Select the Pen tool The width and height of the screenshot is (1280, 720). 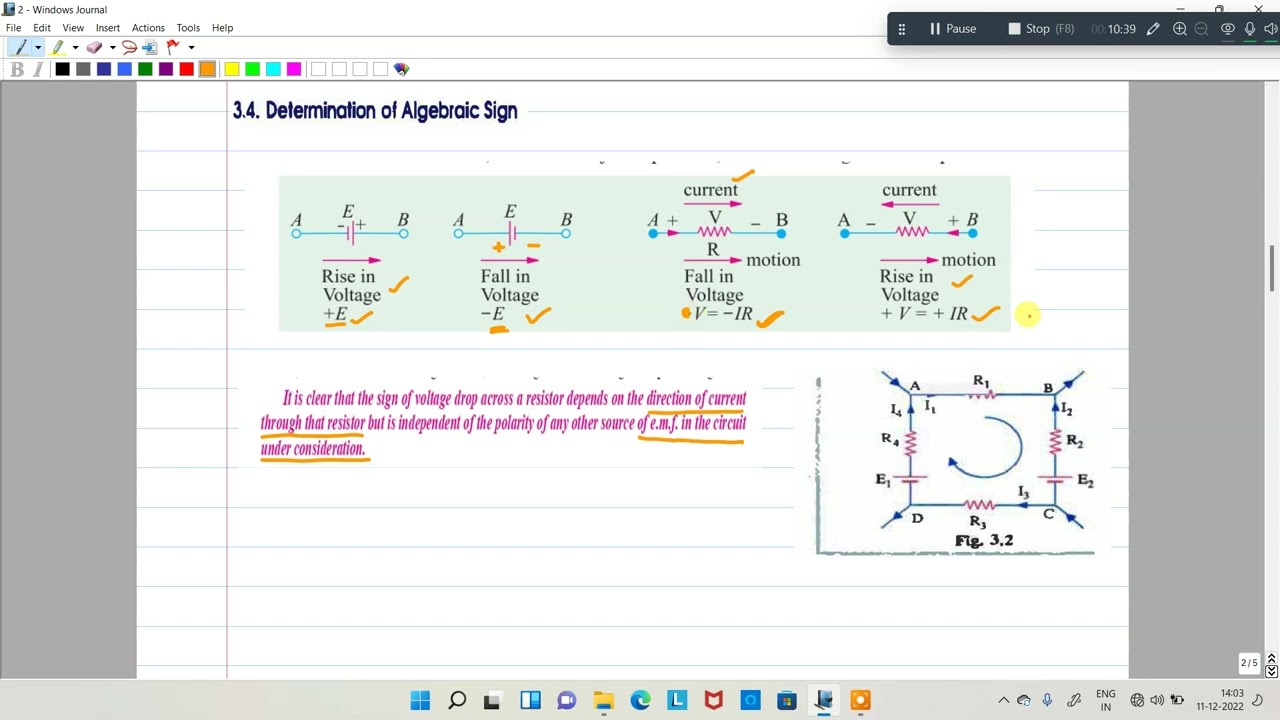point(20,47)
